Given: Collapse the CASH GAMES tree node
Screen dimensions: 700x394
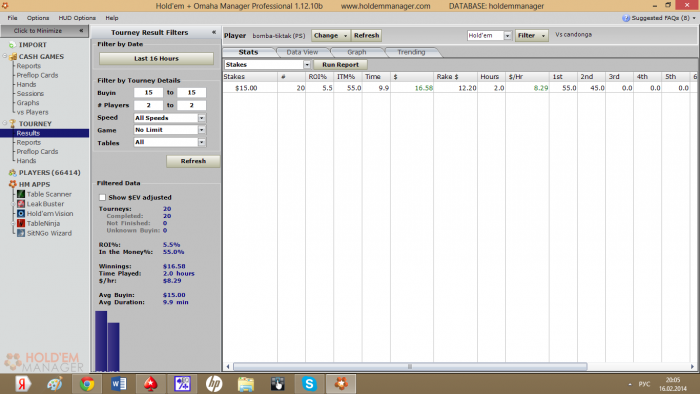Looking at the screenshot, I should click(x=5, y=56).
